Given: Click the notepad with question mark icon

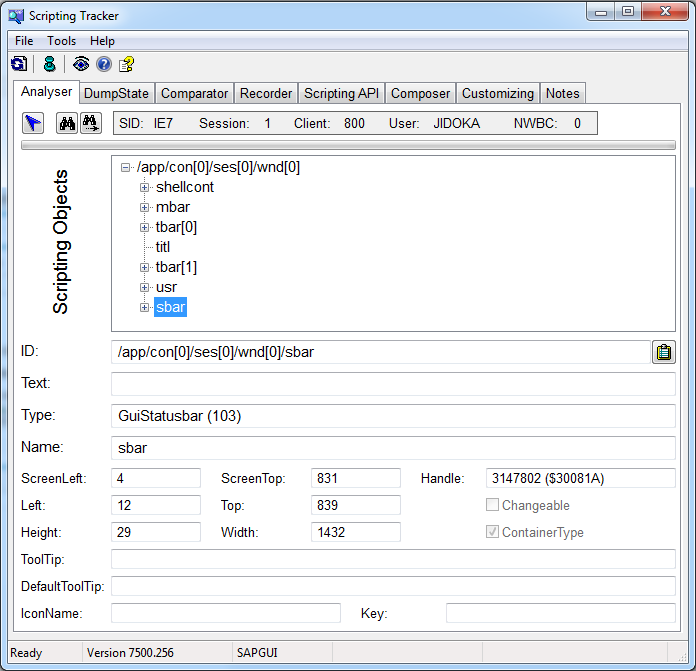Looking at the screenshot, I should pyautogui.click(x=127, y=64).
